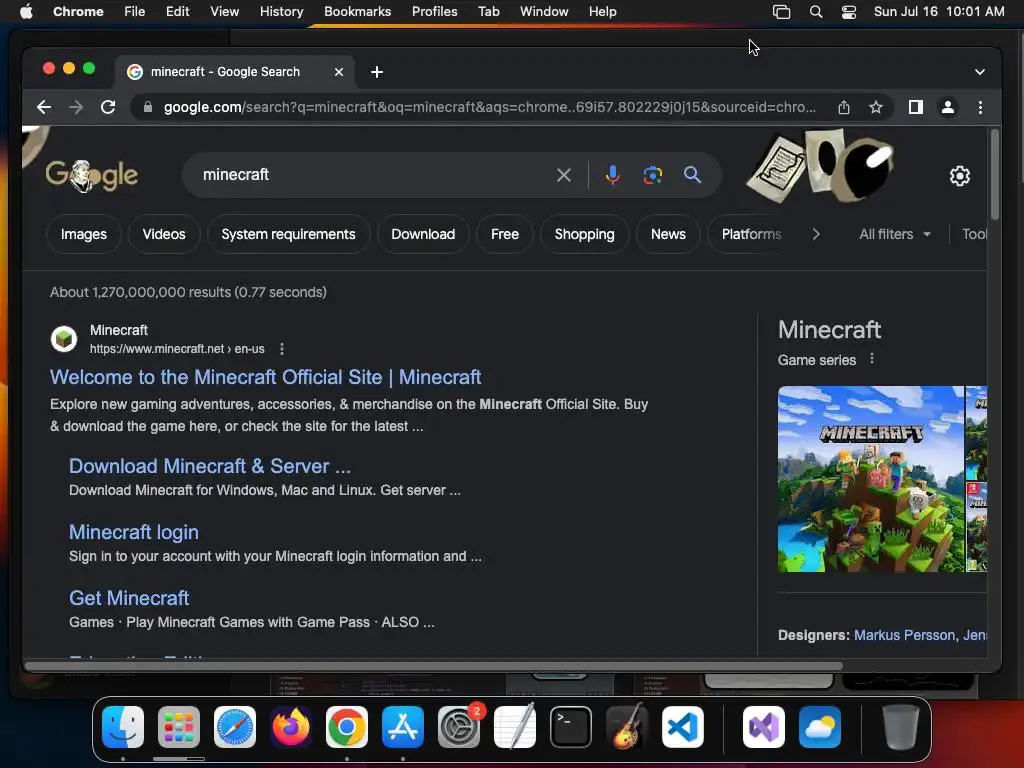Clear the search box with the X icon
Screen dimensions: 1024x768
(x=564, y=175)
